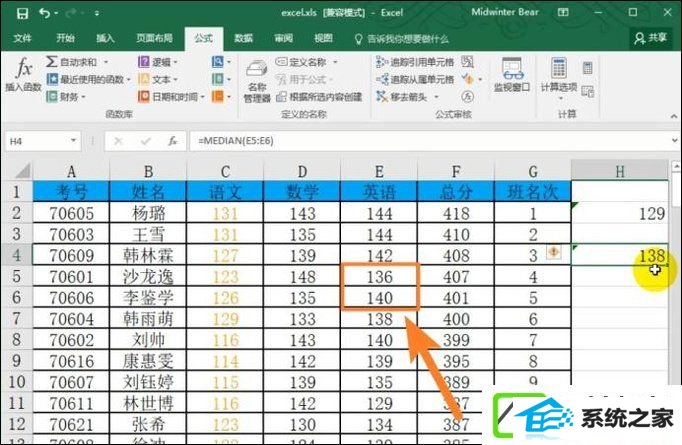Open the Watch Window
The width and height of the screenshot is (682, 445).
pos(512,75)
